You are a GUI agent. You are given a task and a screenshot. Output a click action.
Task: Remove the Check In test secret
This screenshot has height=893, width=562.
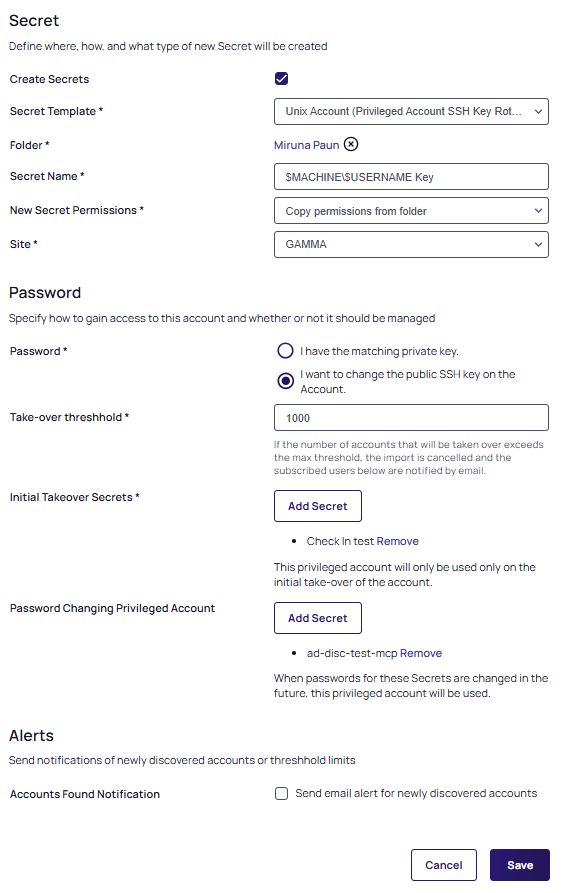click(397, 541)
